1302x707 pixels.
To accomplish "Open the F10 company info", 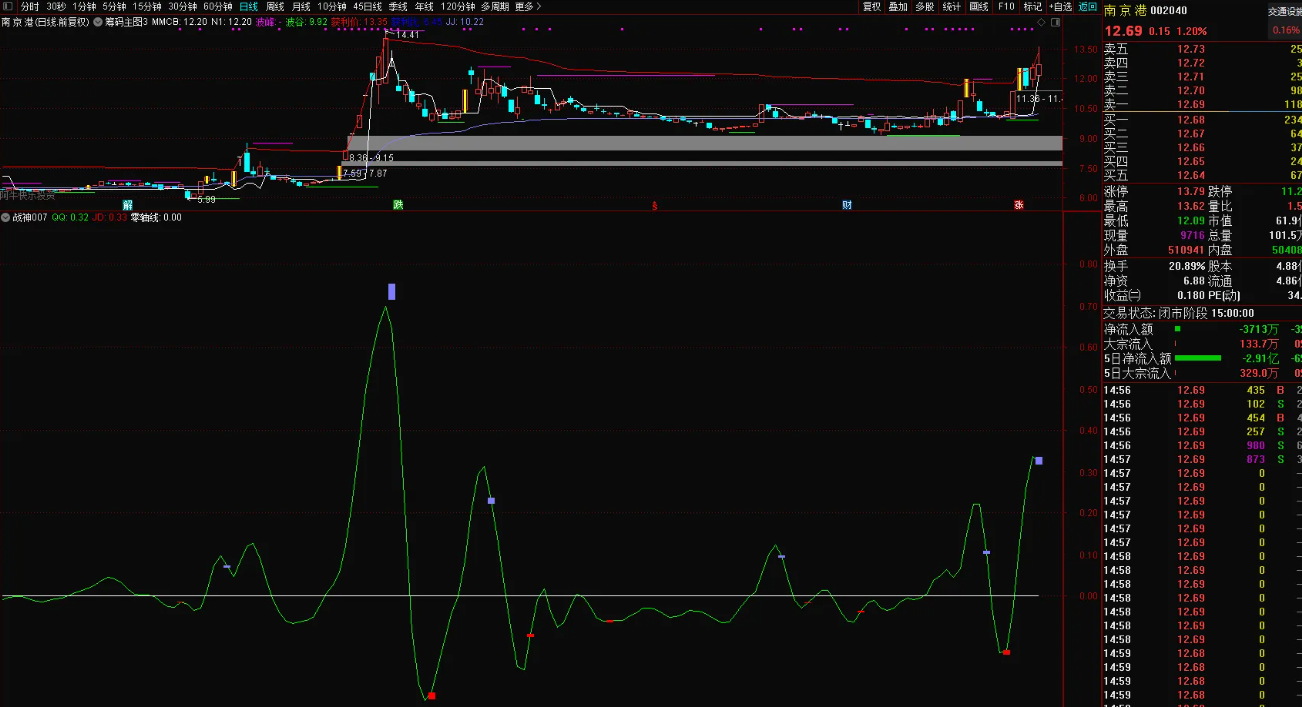I will click(x=1005, y=6).
